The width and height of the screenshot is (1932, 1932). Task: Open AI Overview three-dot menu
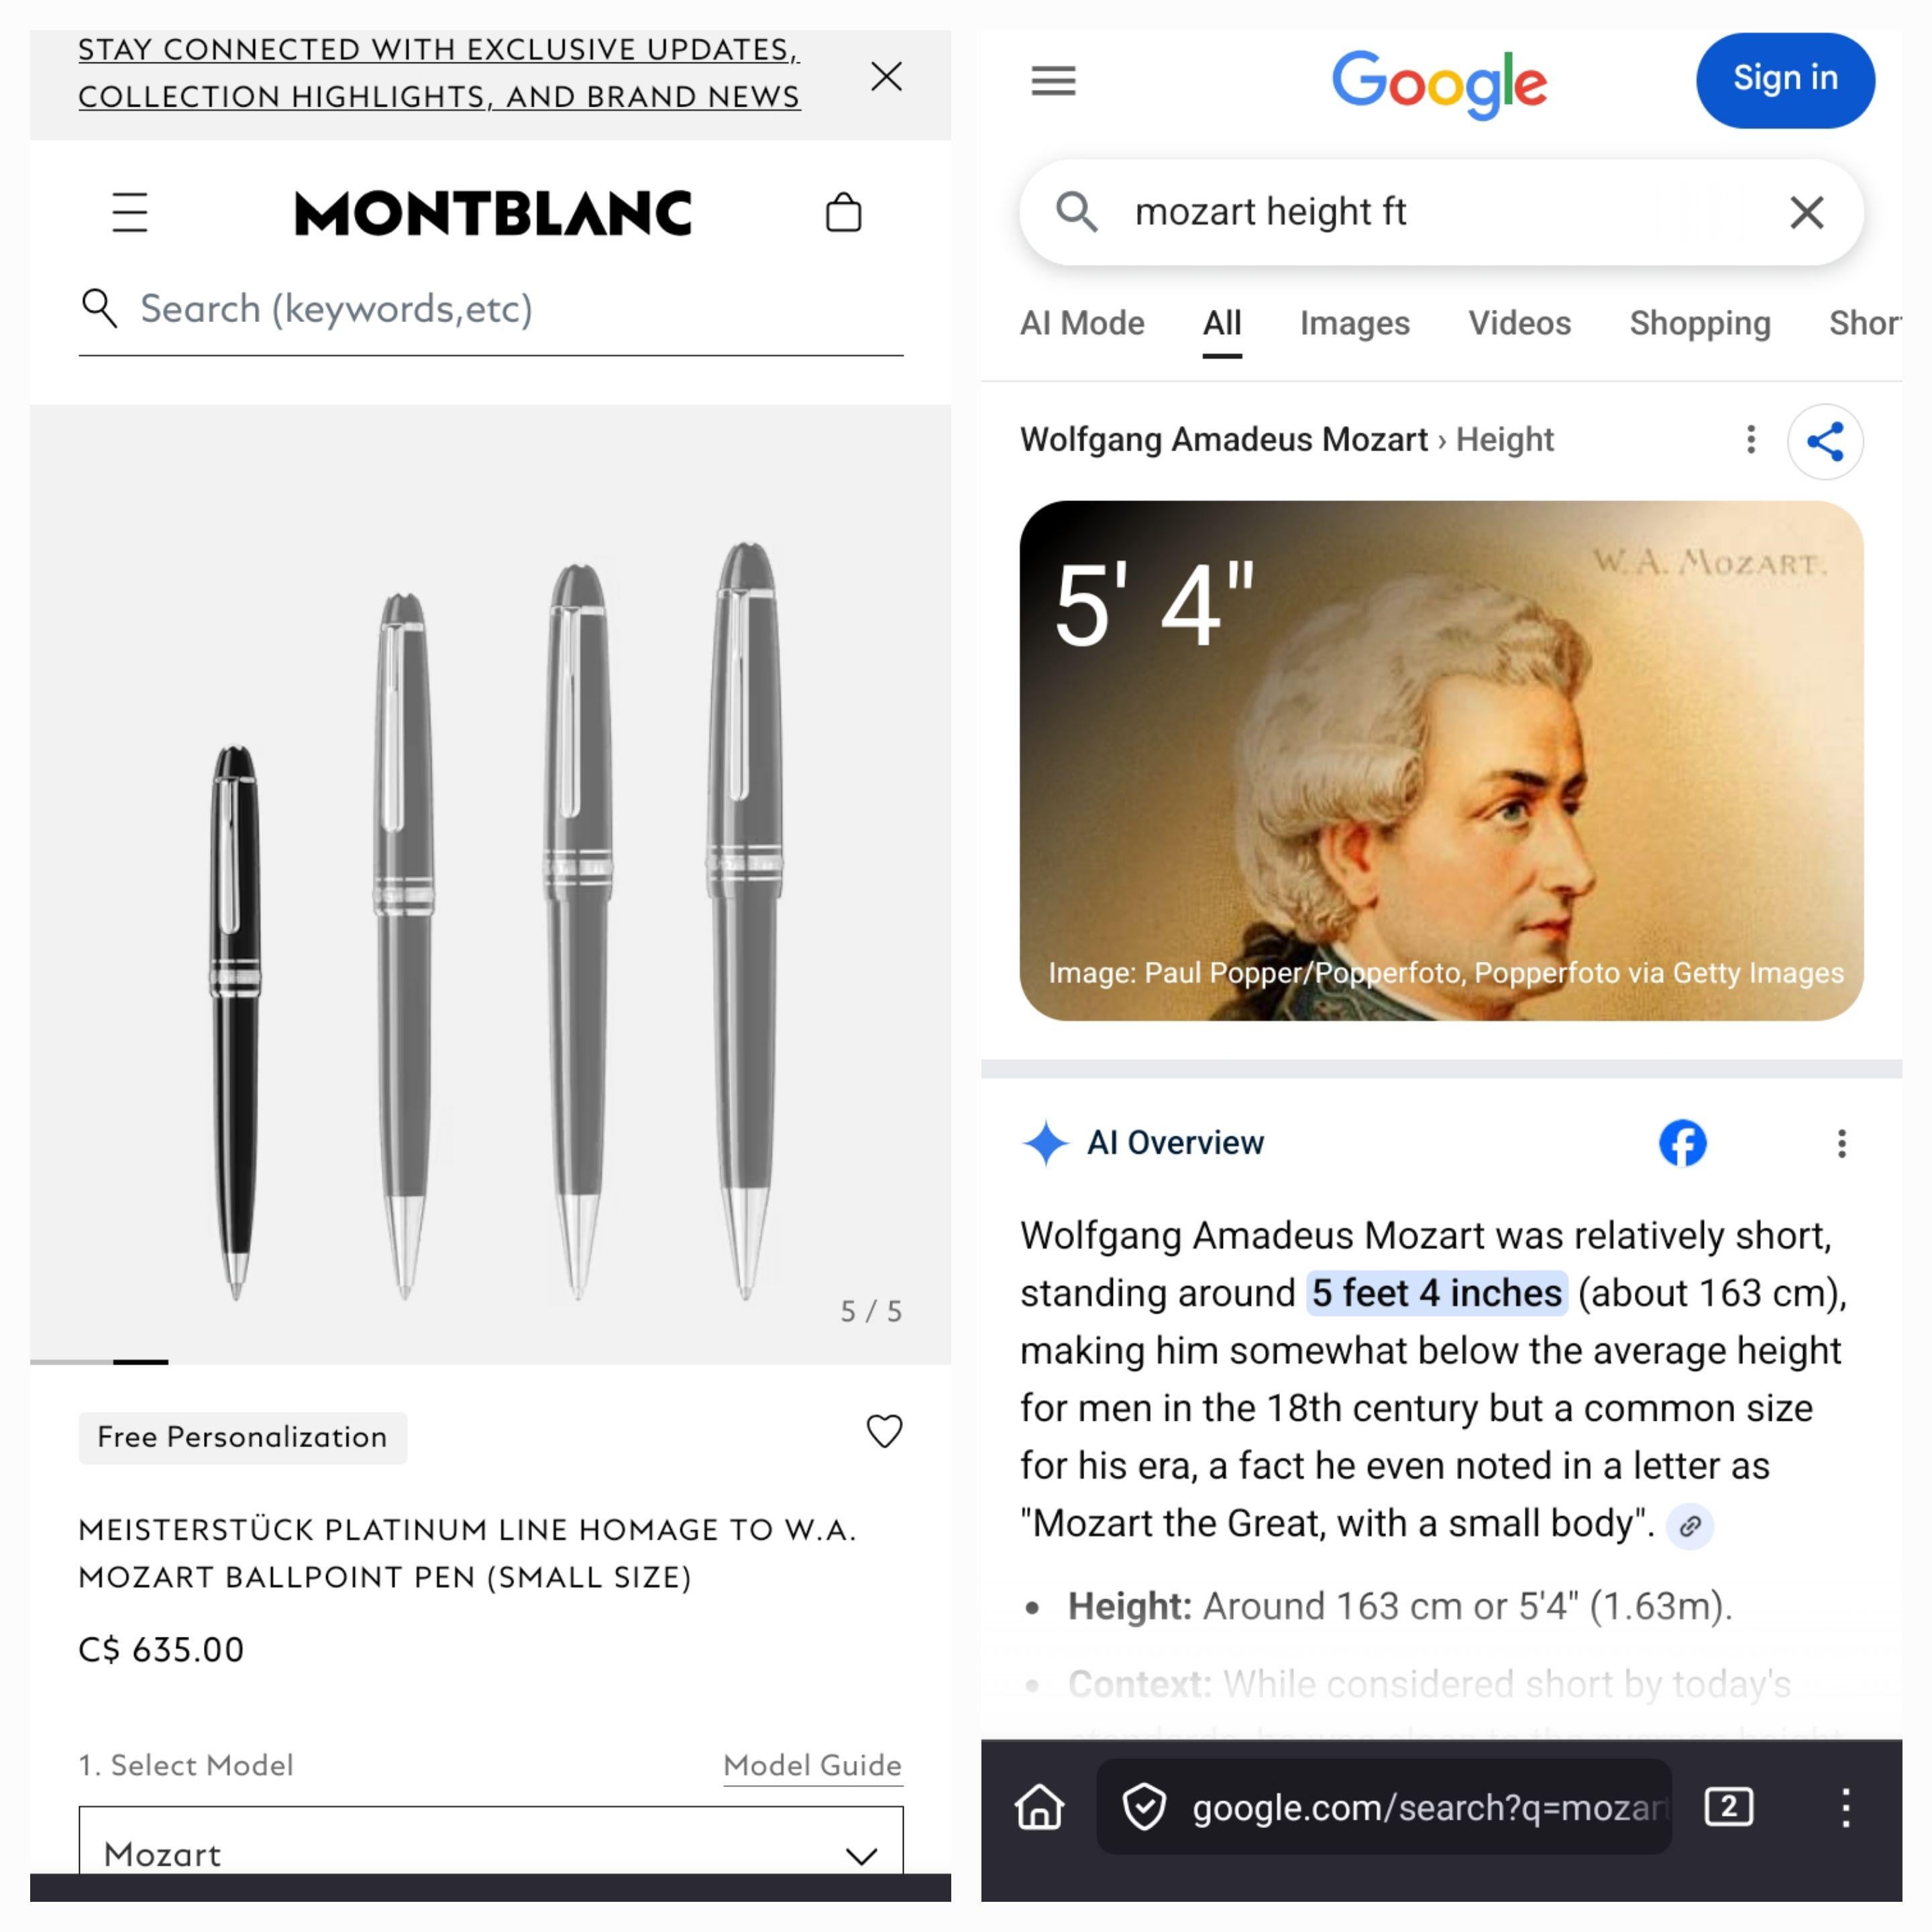coord(1841,1143)
